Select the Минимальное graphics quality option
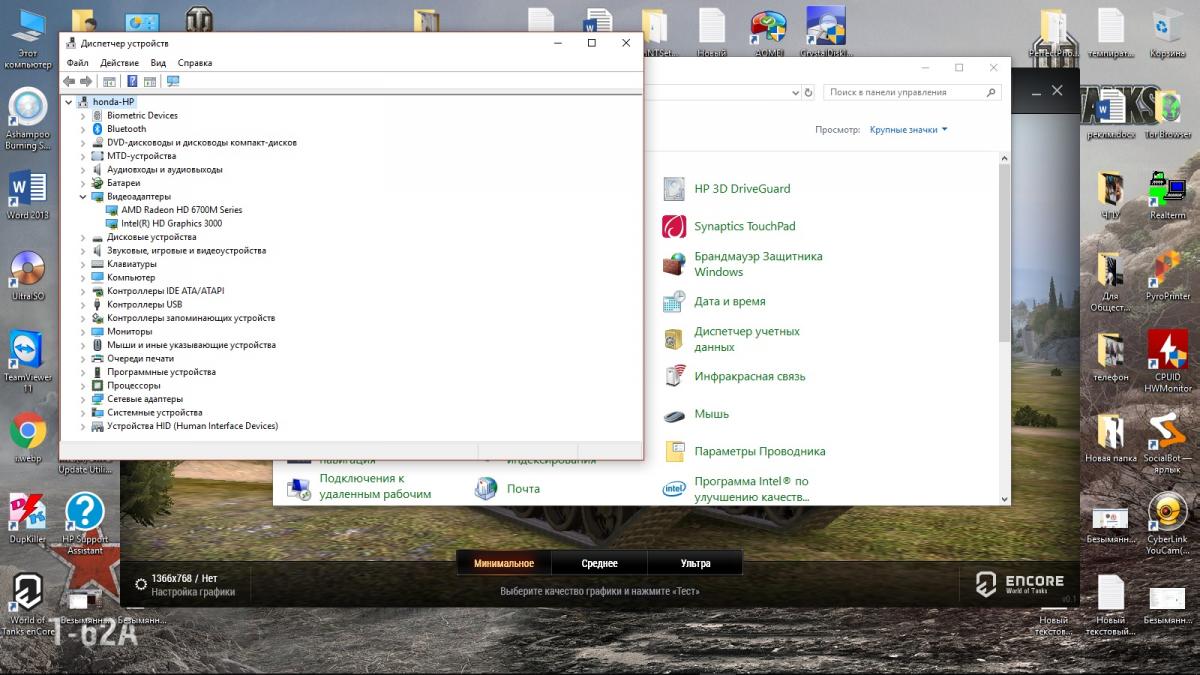Image resolution: width=1200 pixels, height=675 pixels. coord(504,563)
